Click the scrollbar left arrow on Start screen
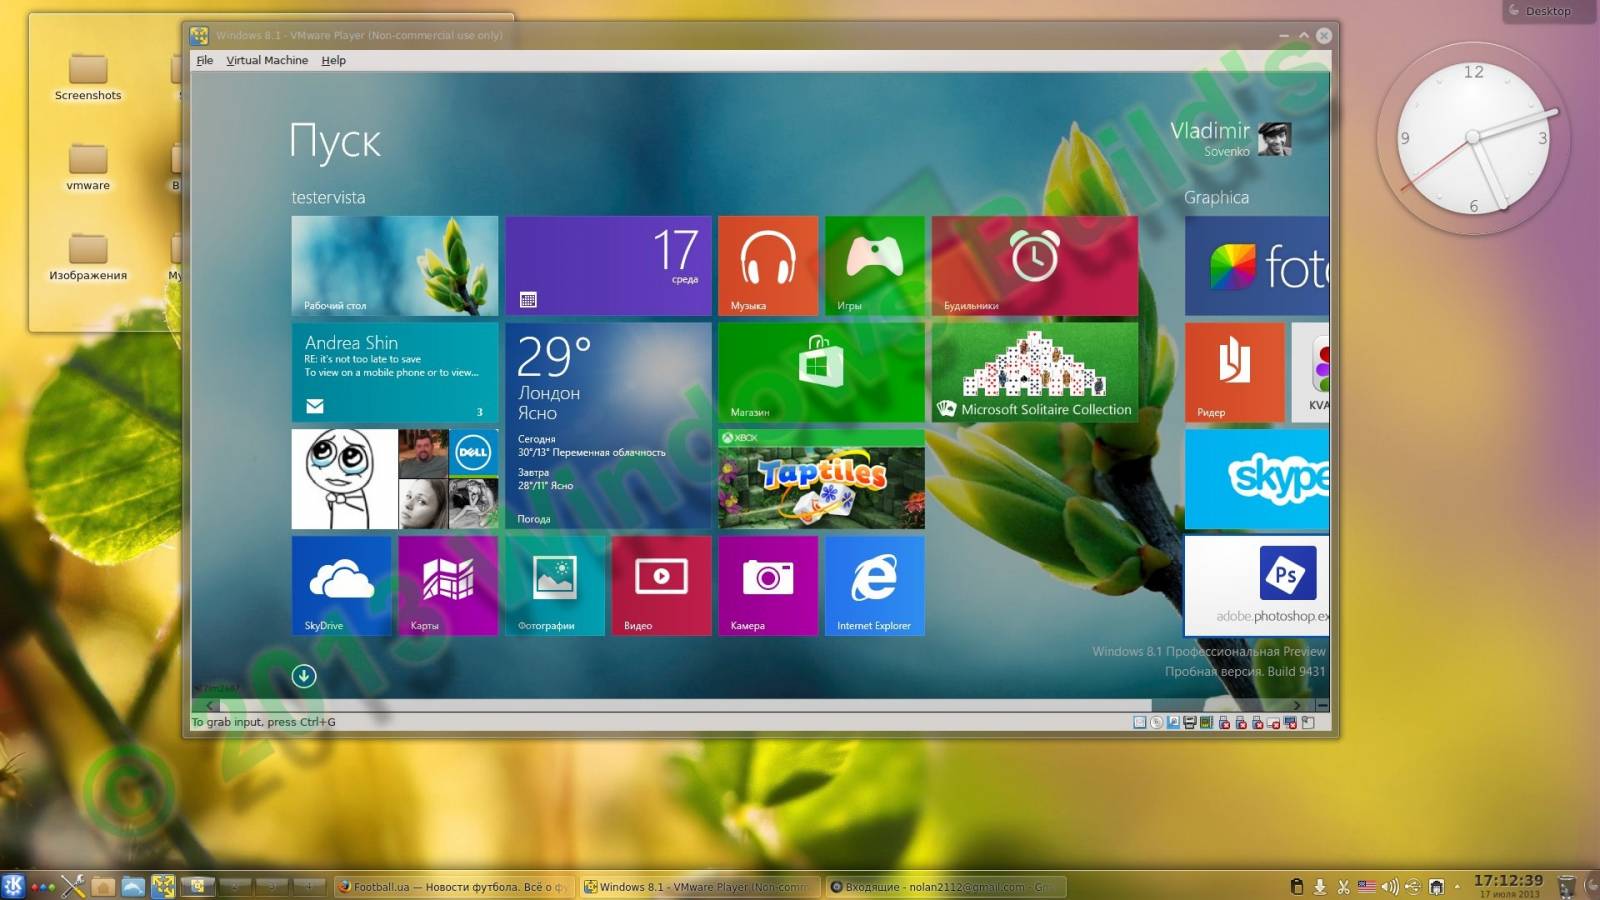 [x=209, y=705]
